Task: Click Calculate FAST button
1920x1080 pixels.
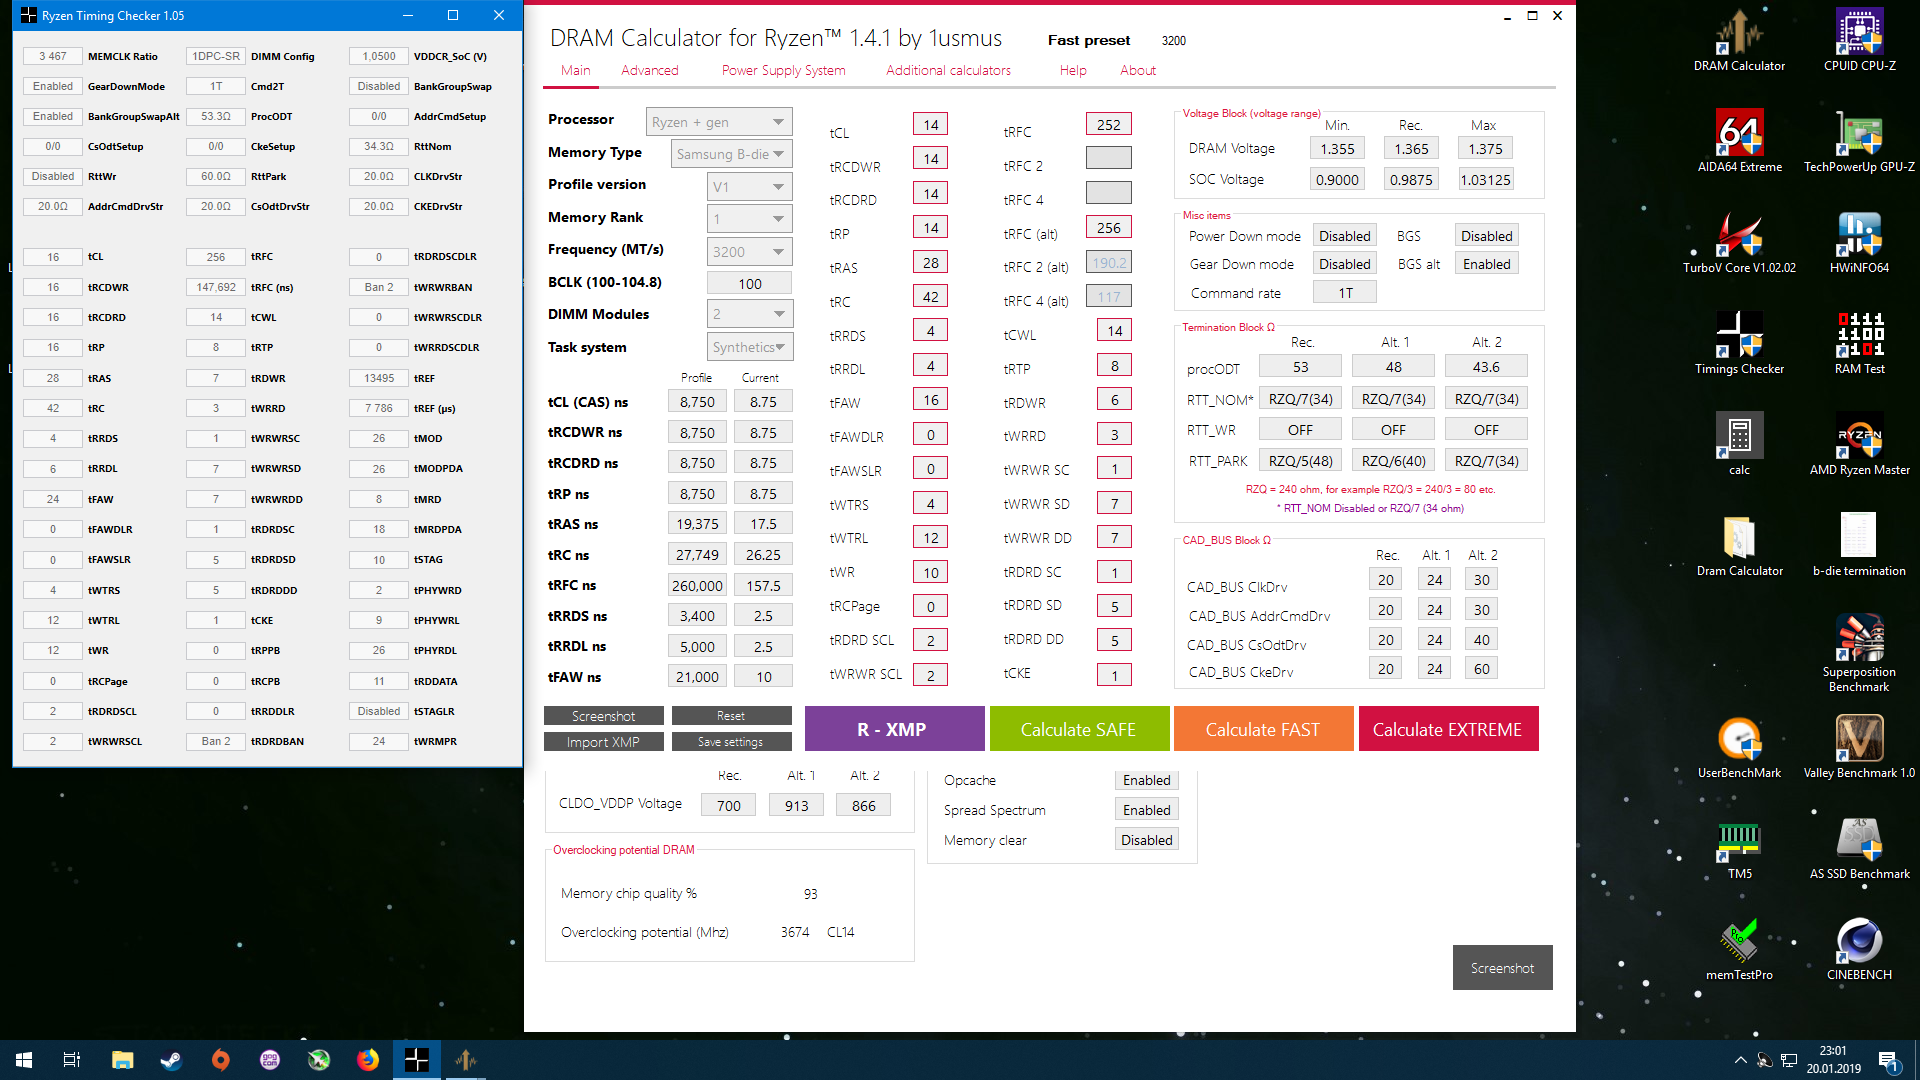Action: (1263, 729)
